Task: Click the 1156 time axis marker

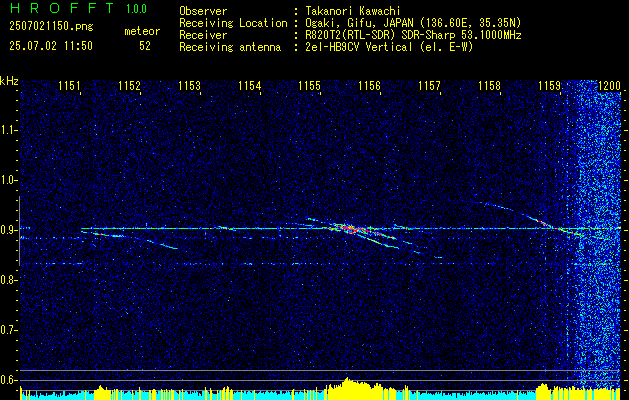Action: pyautogui.click(x=369, y=85)
